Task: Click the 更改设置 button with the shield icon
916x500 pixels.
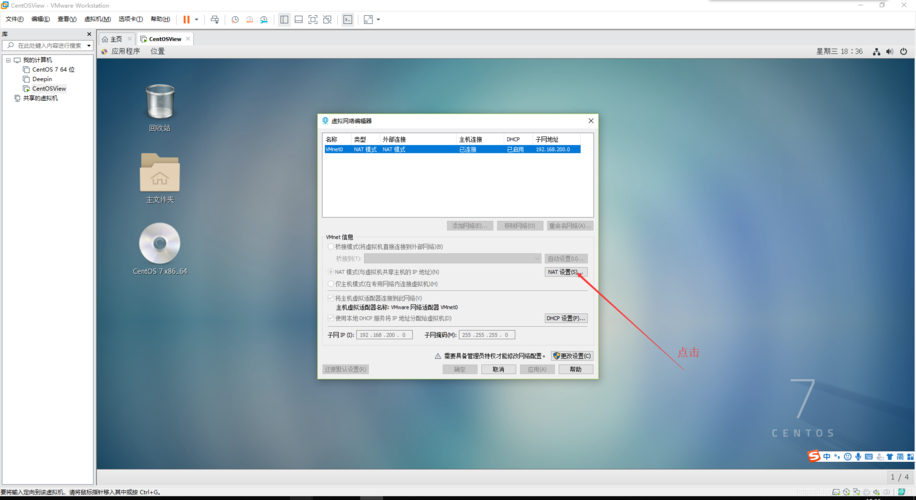Action: tap(572, 356)
